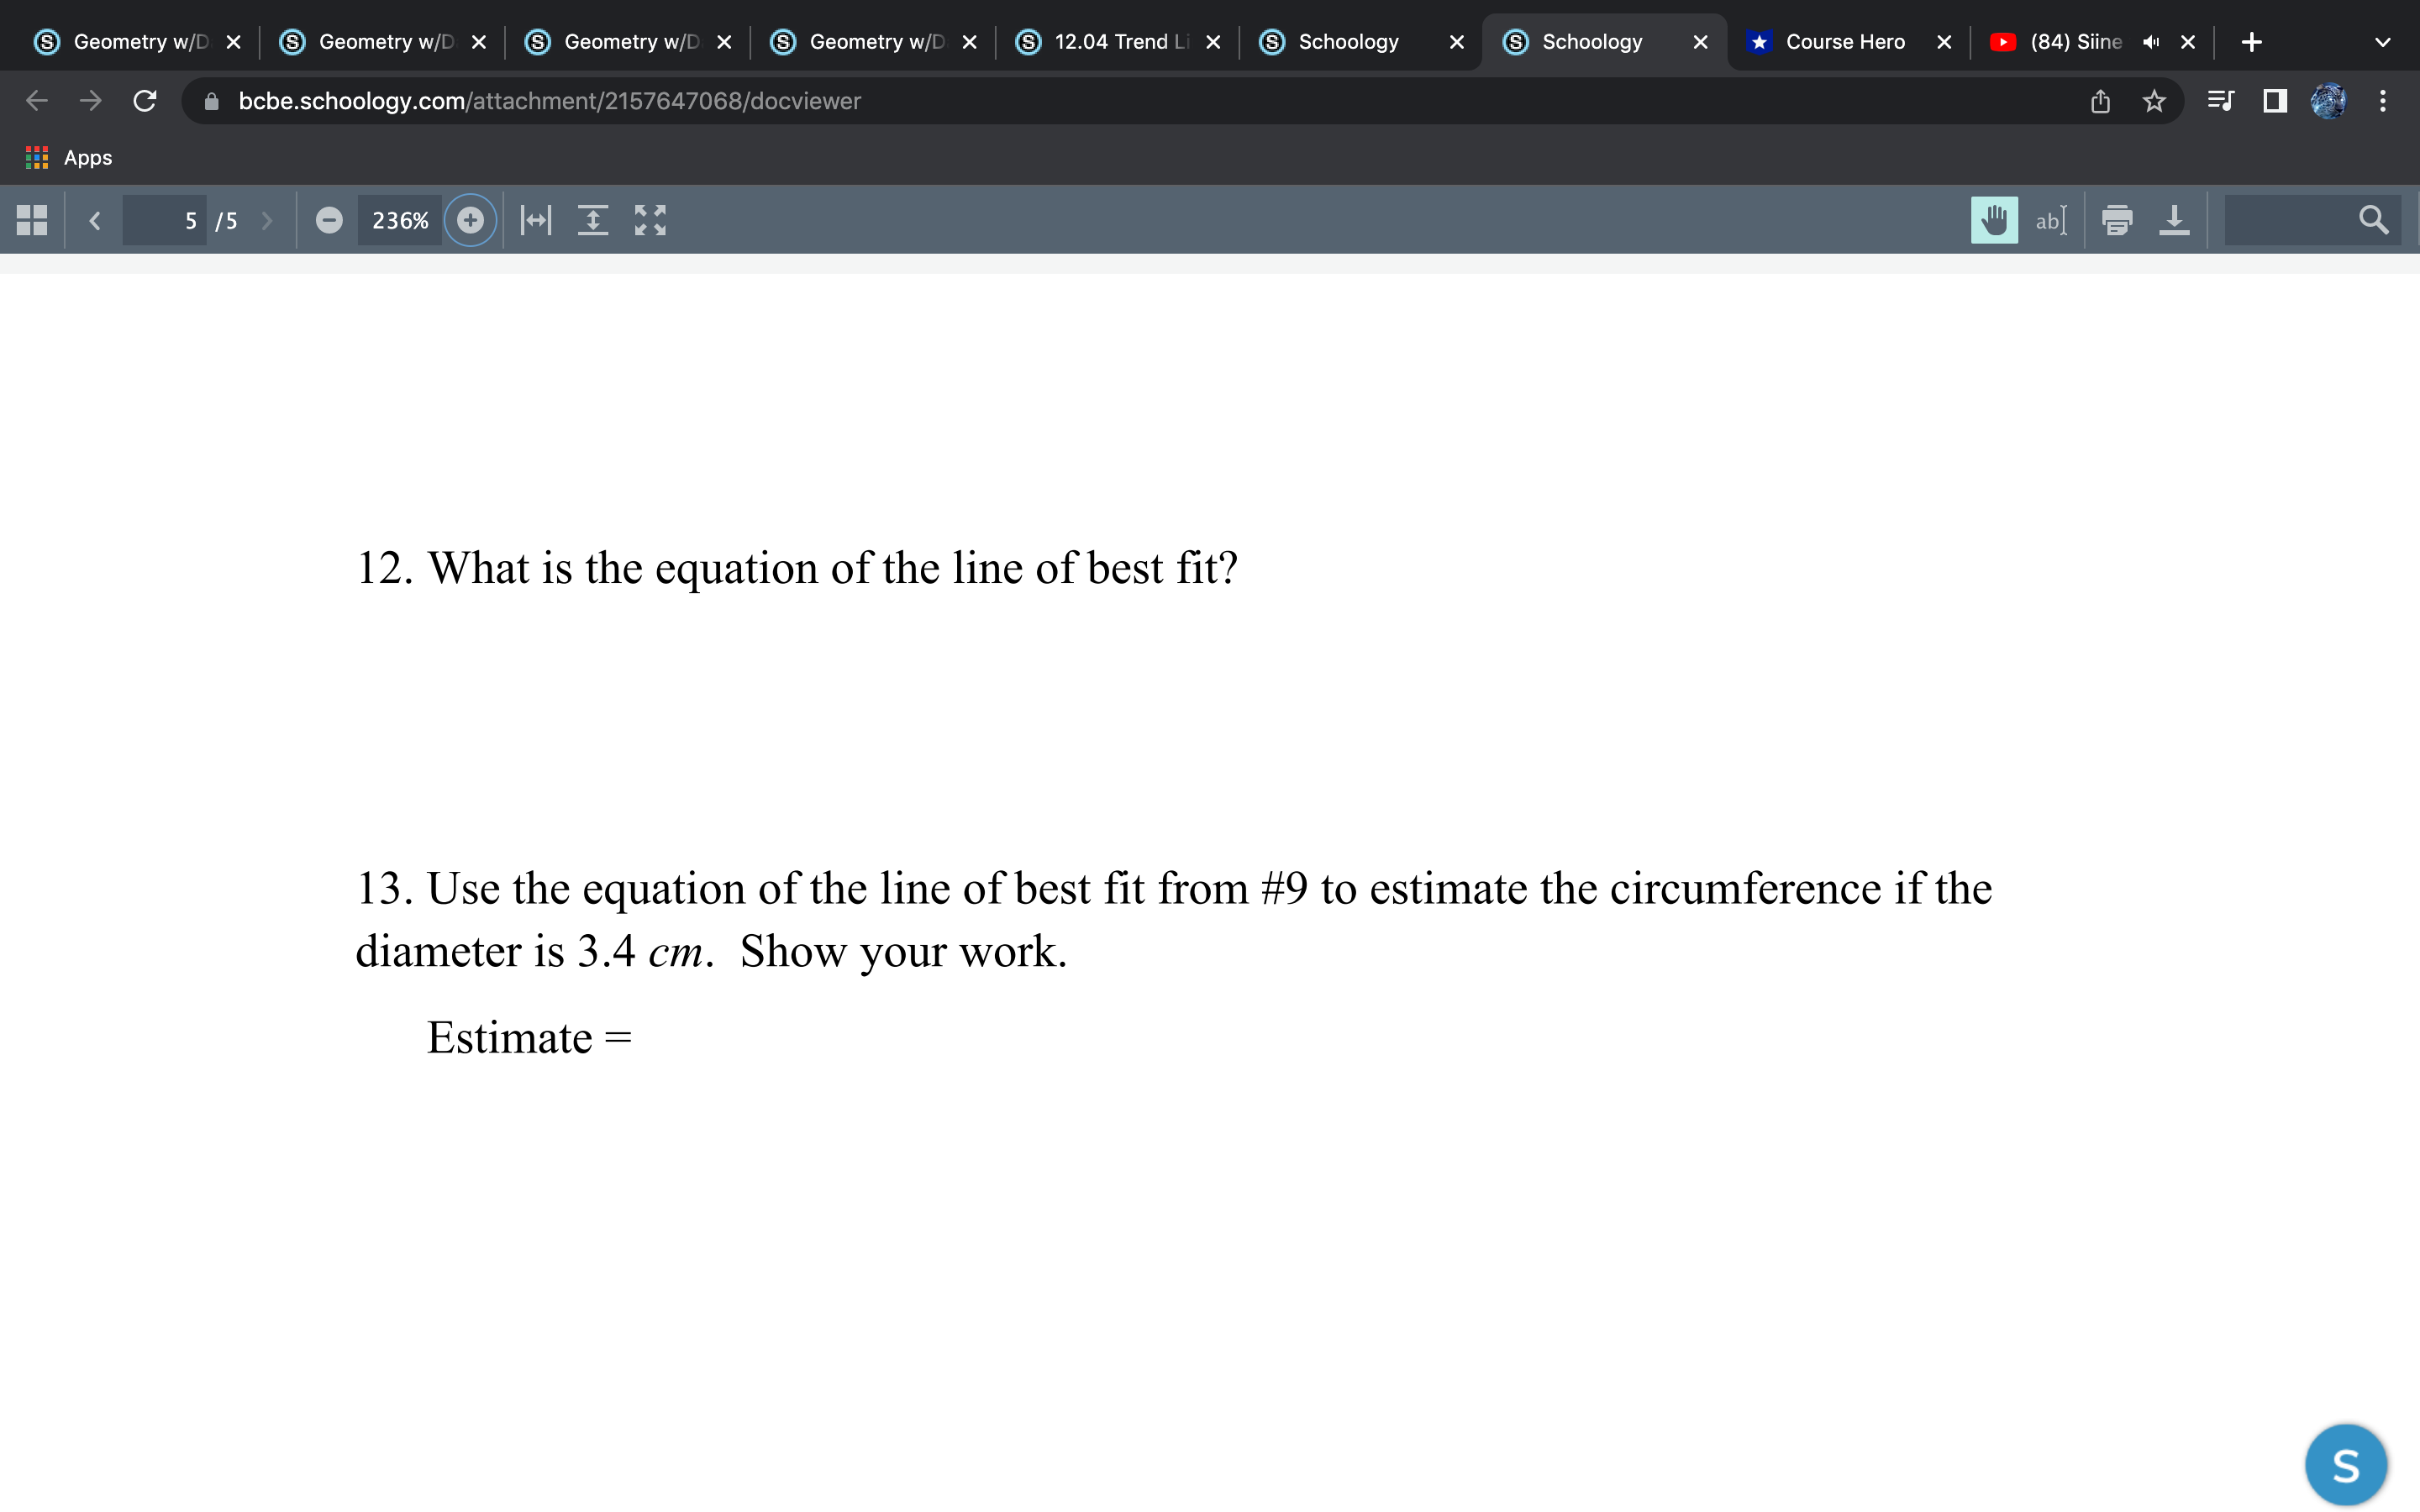
Task: Switch to the Course Hero tab
Action: tap(1845, 41)
